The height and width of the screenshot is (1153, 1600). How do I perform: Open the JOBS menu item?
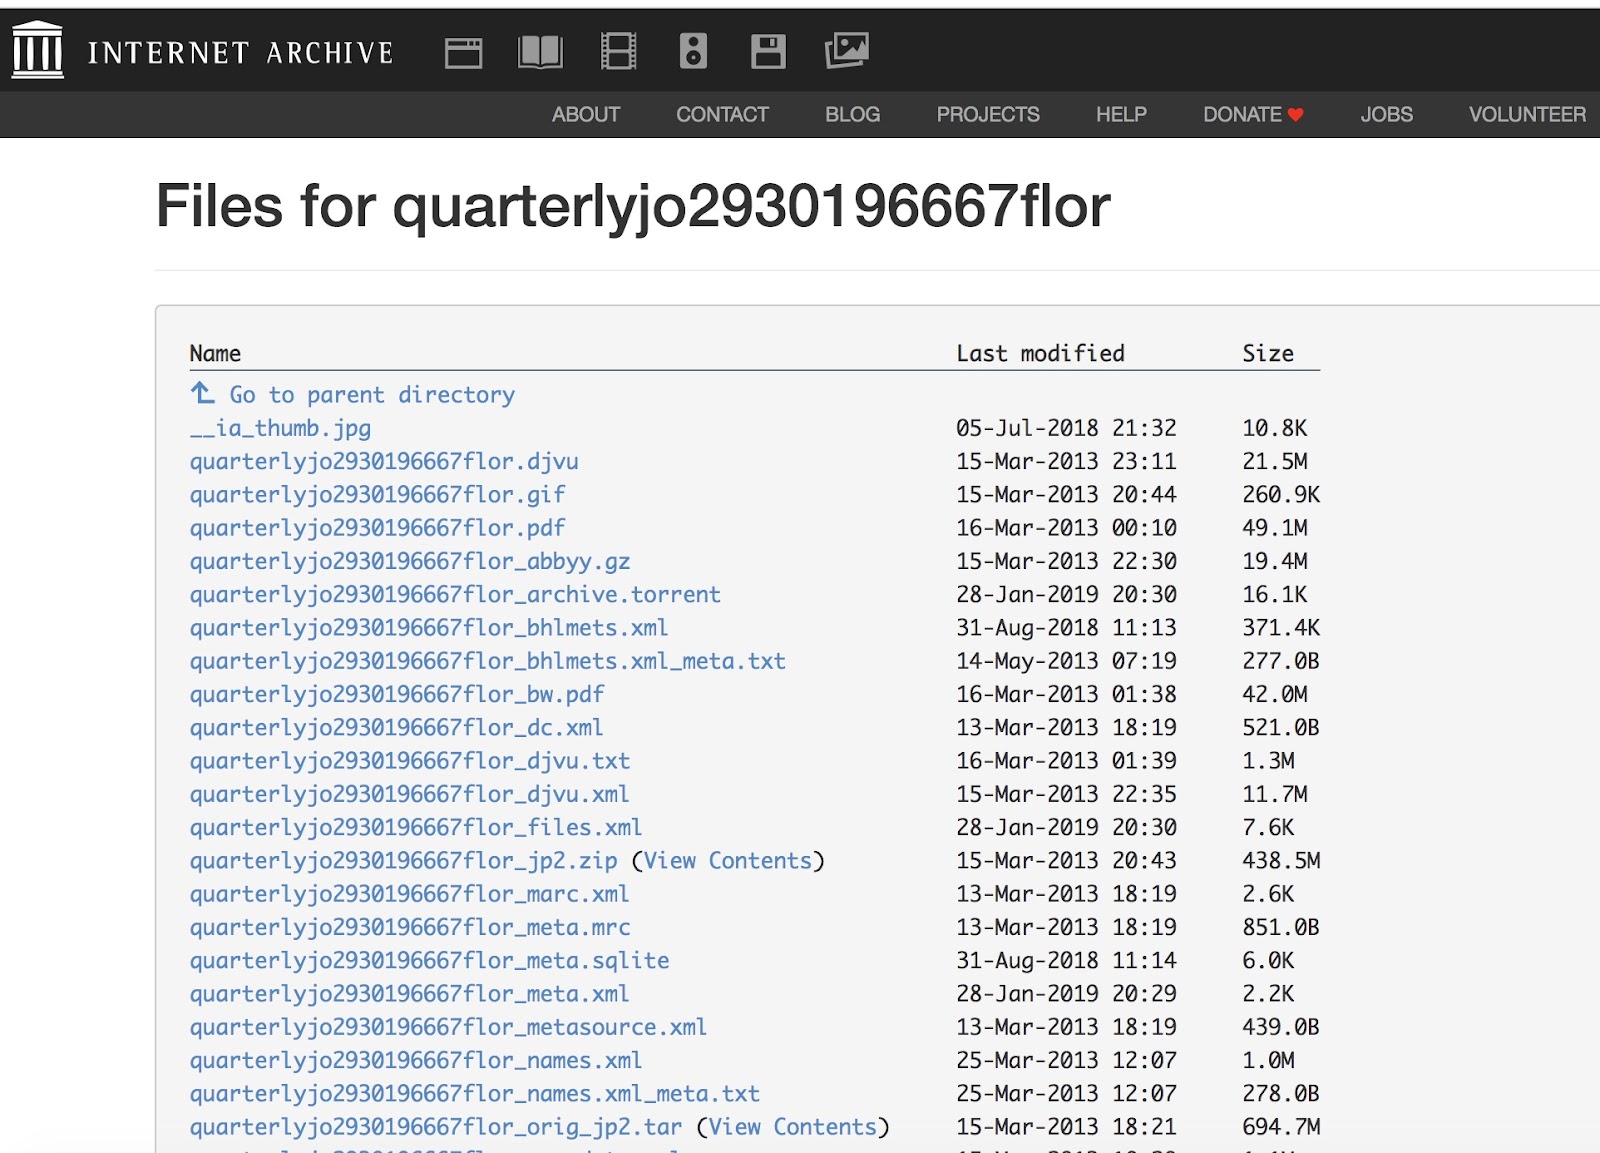pyautogui.click(x=1386, y=115)
